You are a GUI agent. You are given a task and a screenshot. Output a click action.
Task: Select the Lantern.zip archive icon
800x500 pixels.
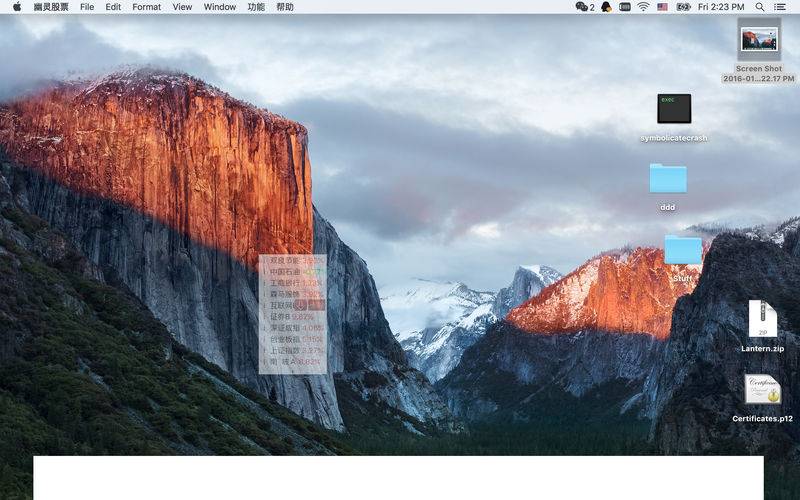pos(762,320)
